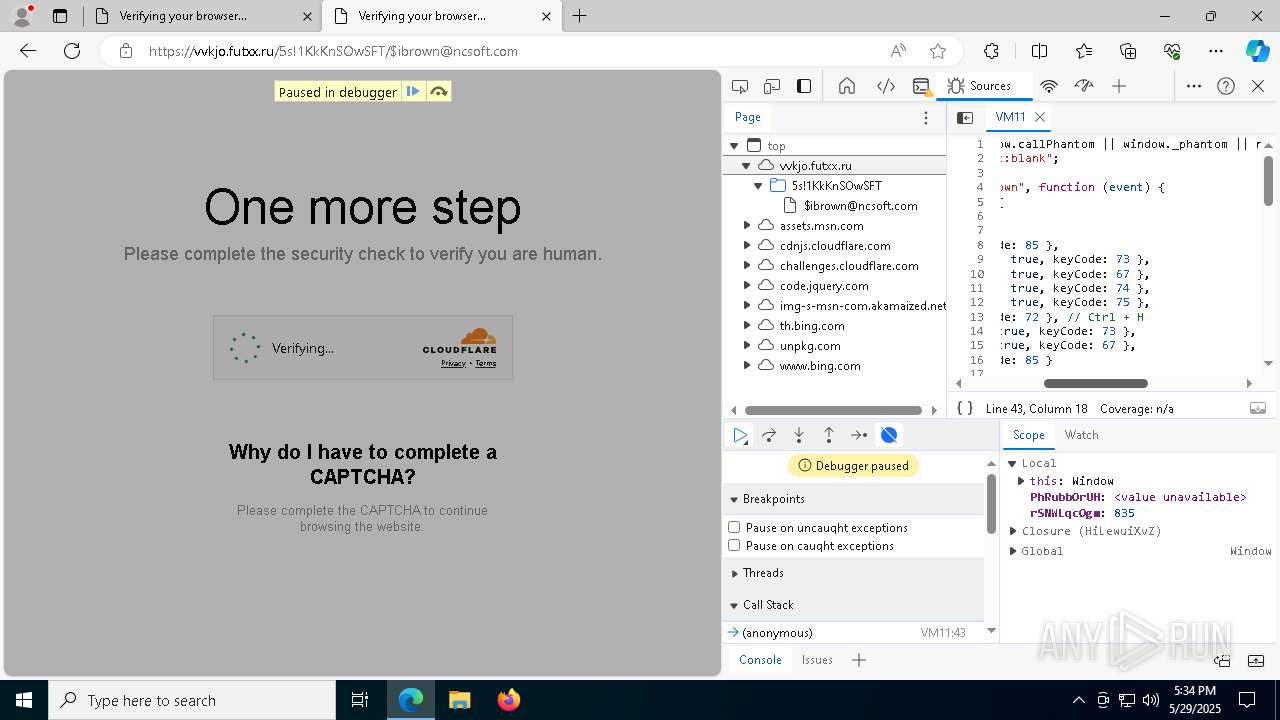
Task: Open a new browser tab
Action: click(580, 16)
